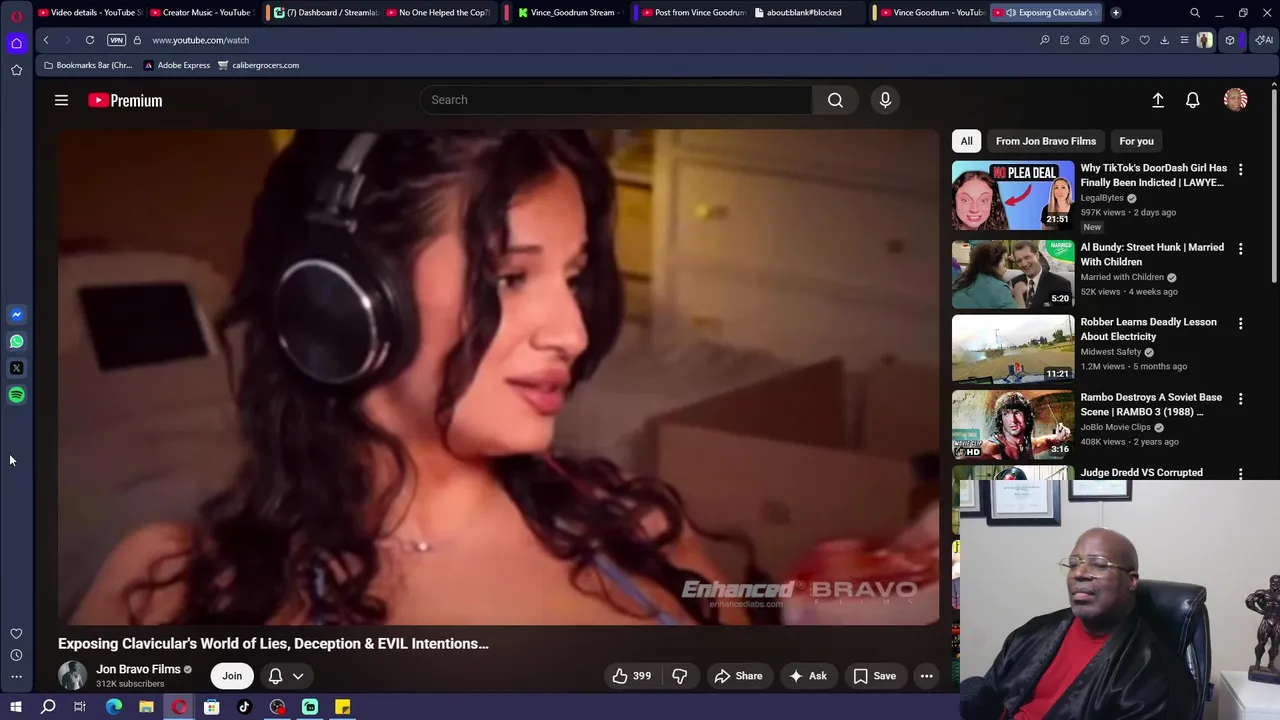Open the Adobe Express bookmark
The height and width of the screenshot is (720, 1280).
177,65
